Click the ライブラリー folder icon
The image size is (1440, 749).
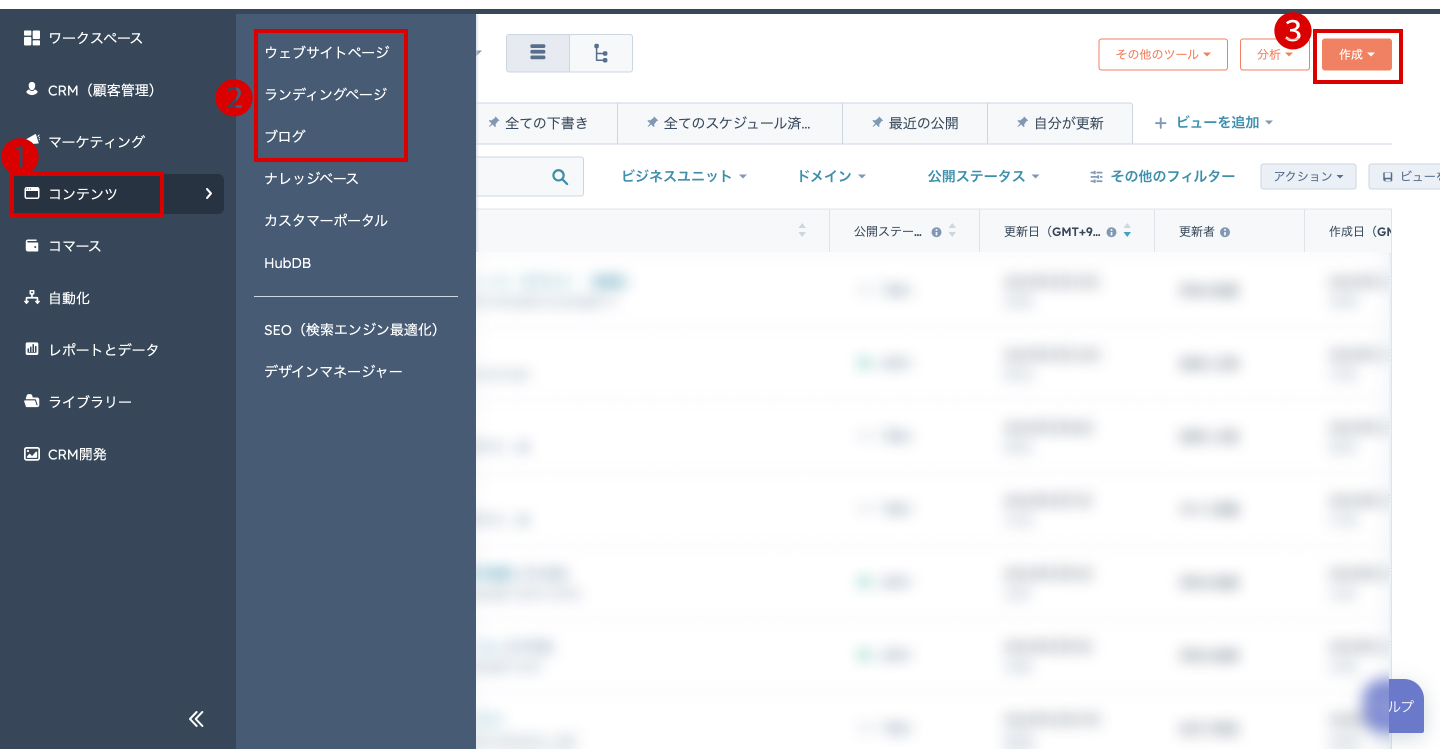(x=32, y=402)
